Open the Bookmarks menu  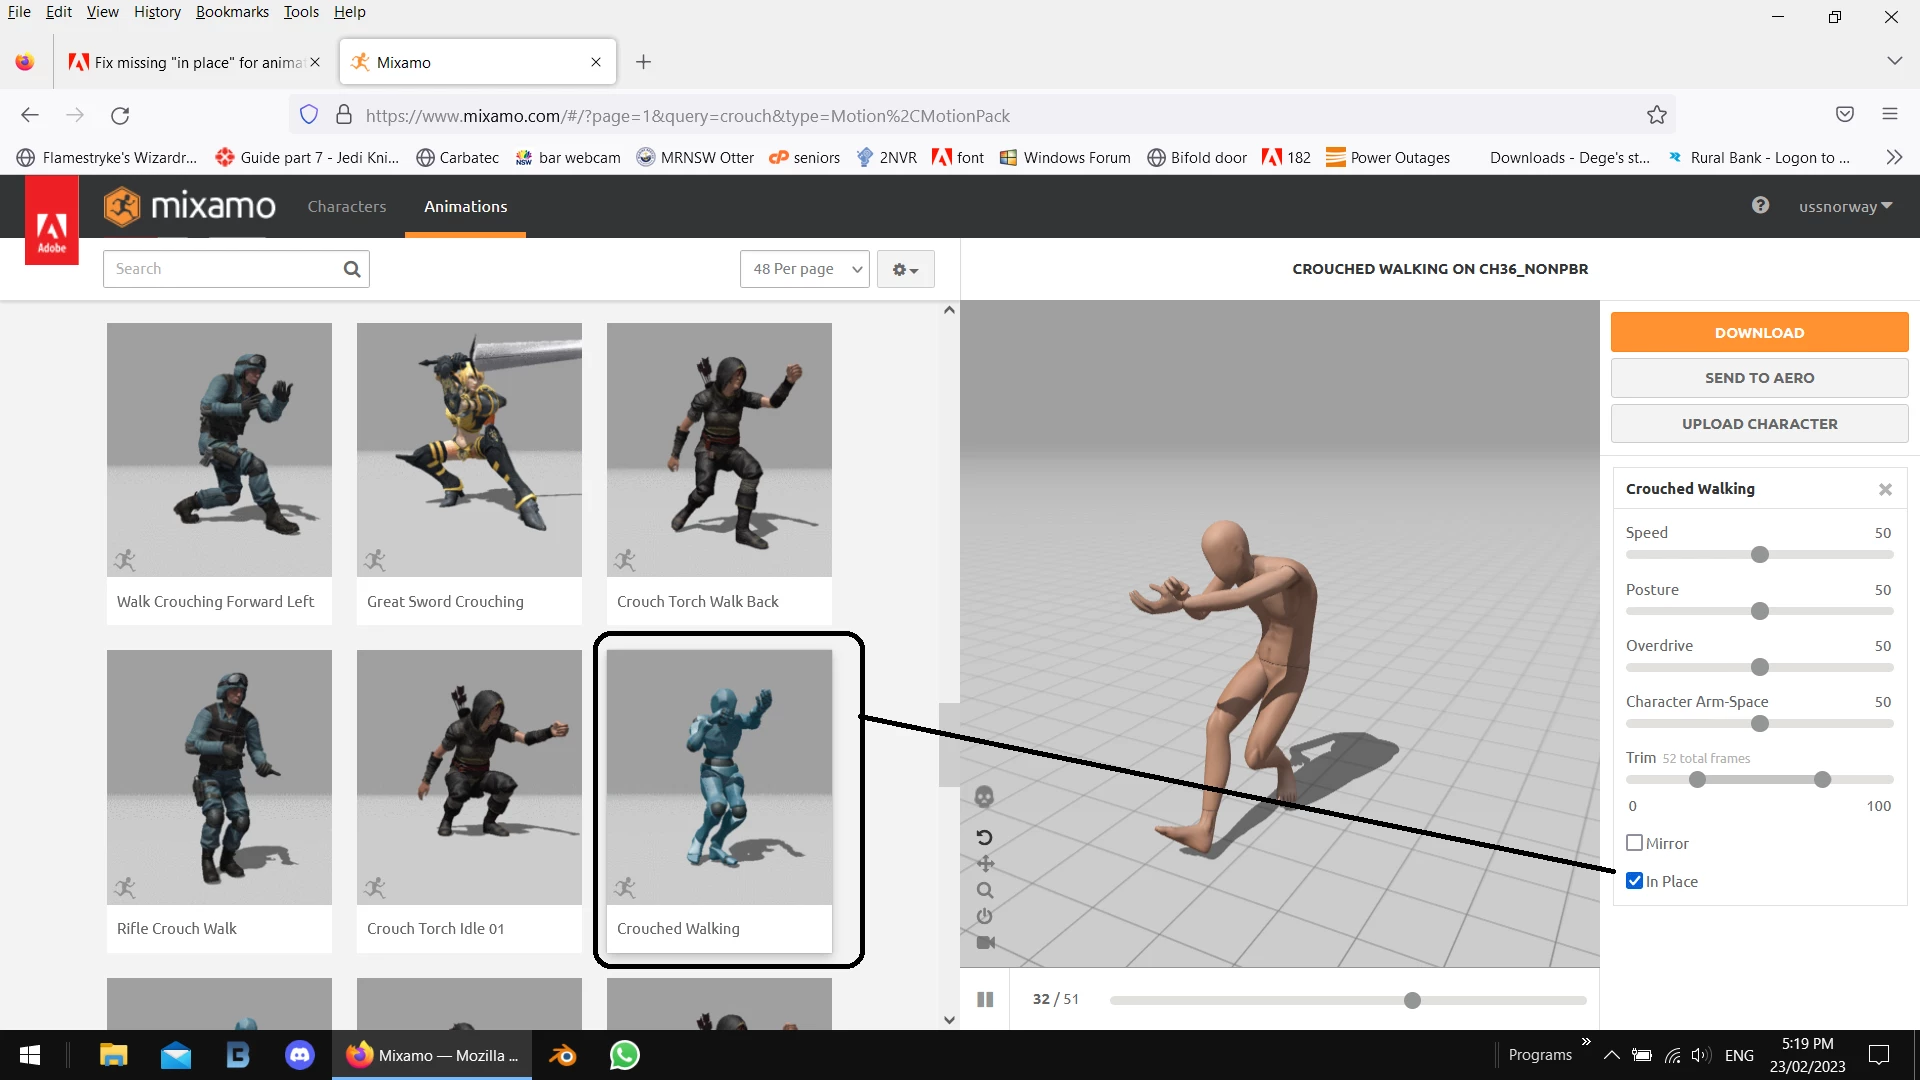tap(232, 12)
